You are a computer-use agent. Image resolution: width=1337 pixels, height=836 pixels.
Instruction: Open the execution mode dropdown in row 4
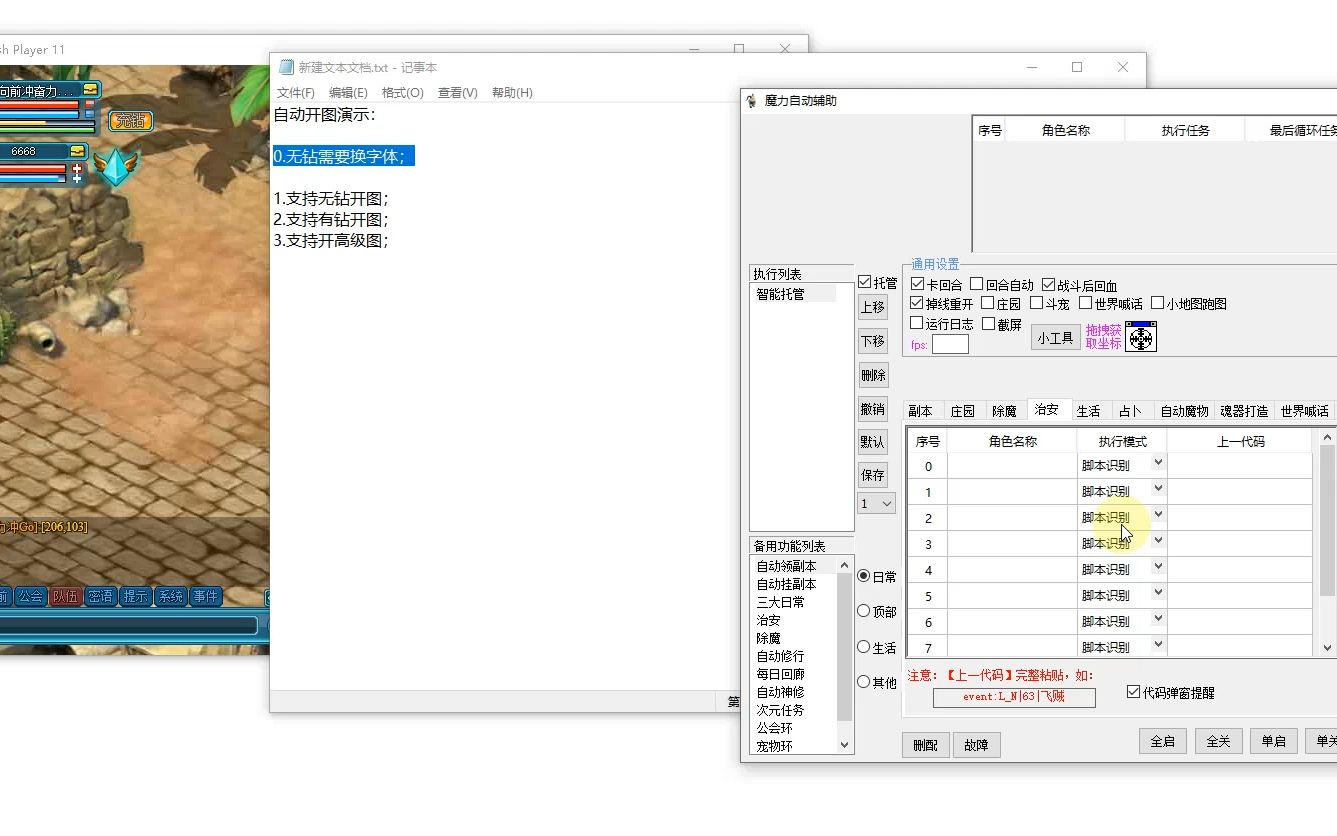1158,567
